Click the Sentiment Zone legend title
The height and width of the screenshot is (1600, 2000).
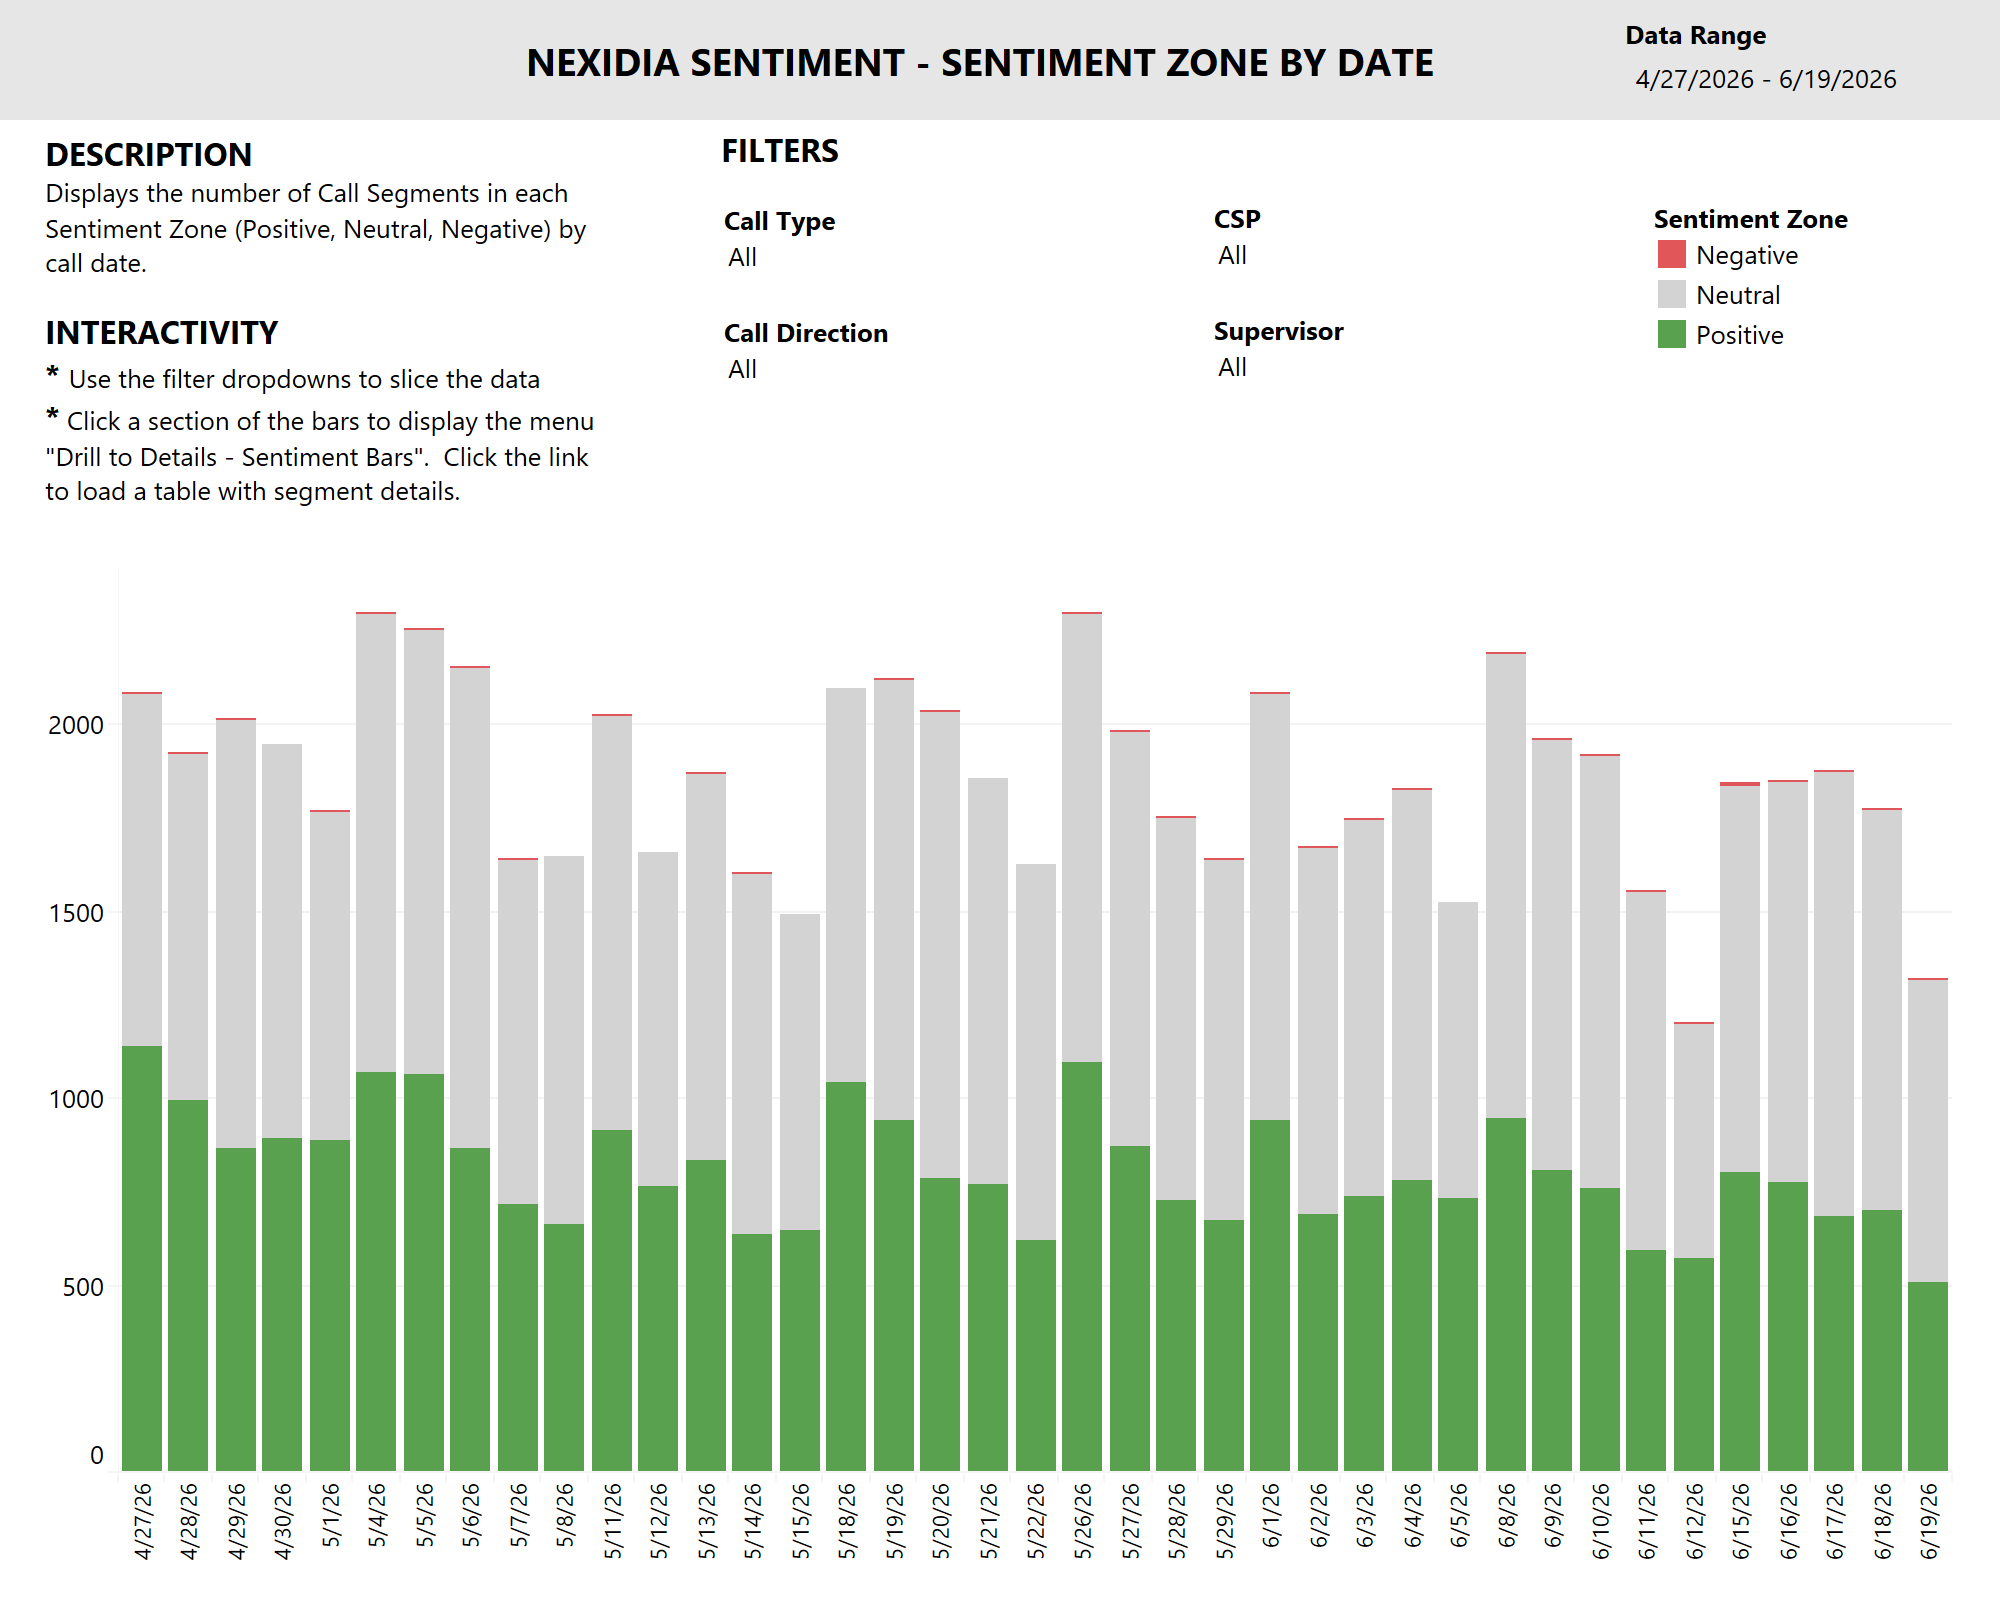1750,219
